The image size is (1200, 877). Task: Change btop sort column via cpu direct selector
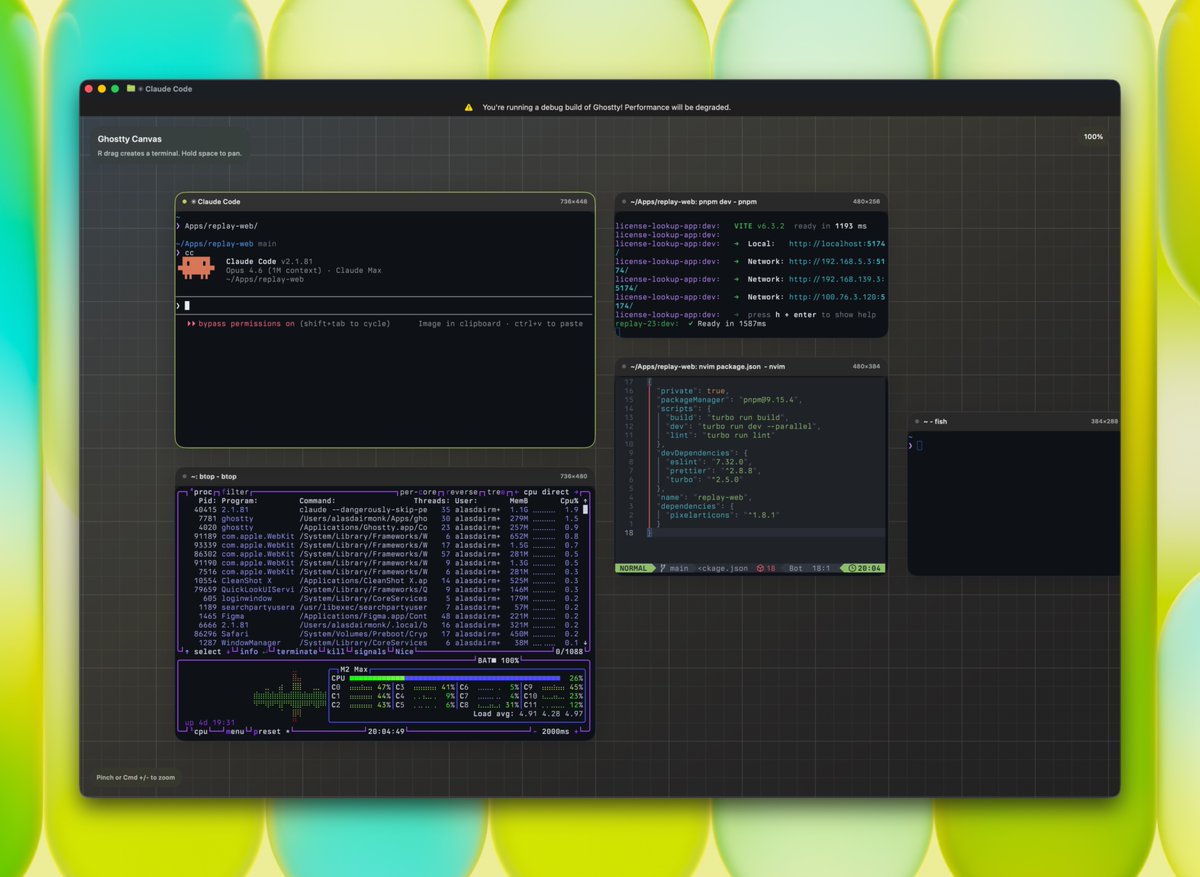tap(546, 492)
